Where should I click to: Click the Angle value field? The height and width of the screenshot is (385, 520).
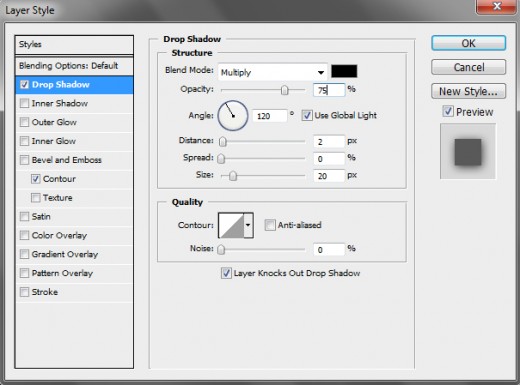coord(270,116)
